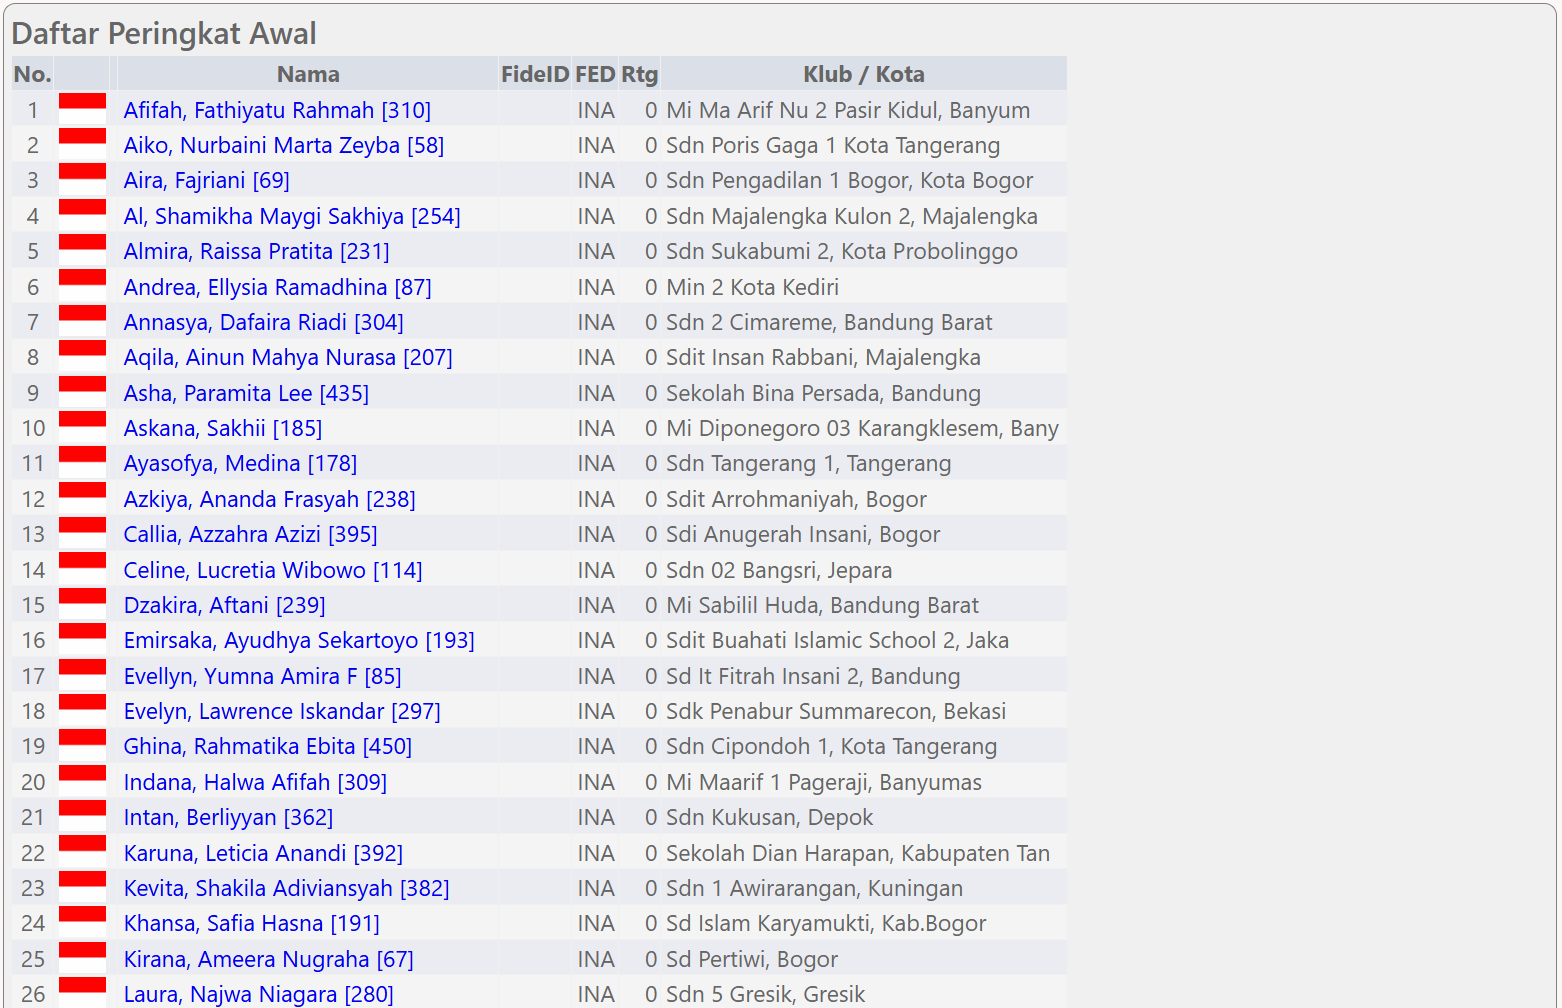This screenshot has height=1008, width=1562.
Task: Click the flag beside Dzakira, Aftani
Action: [82, 603]
